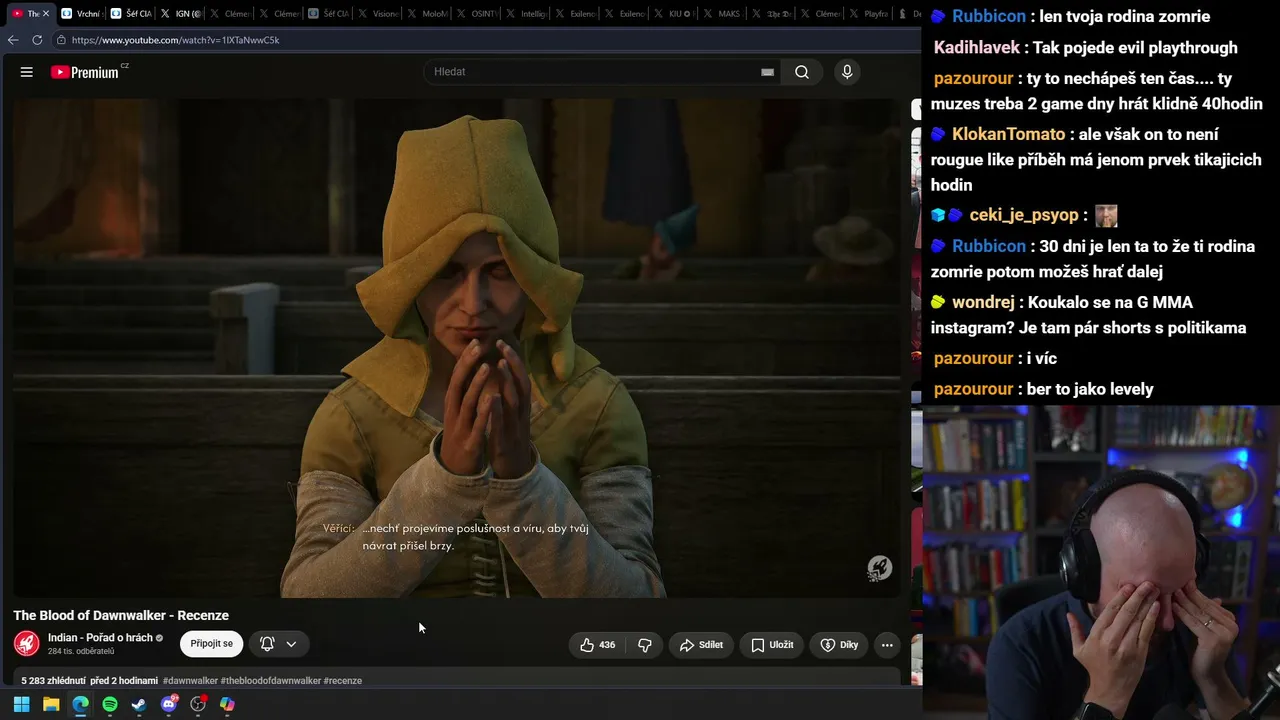Click the emote in ceki_je_psyop's chat message
1280x720 pixels.
(1106, 216)
